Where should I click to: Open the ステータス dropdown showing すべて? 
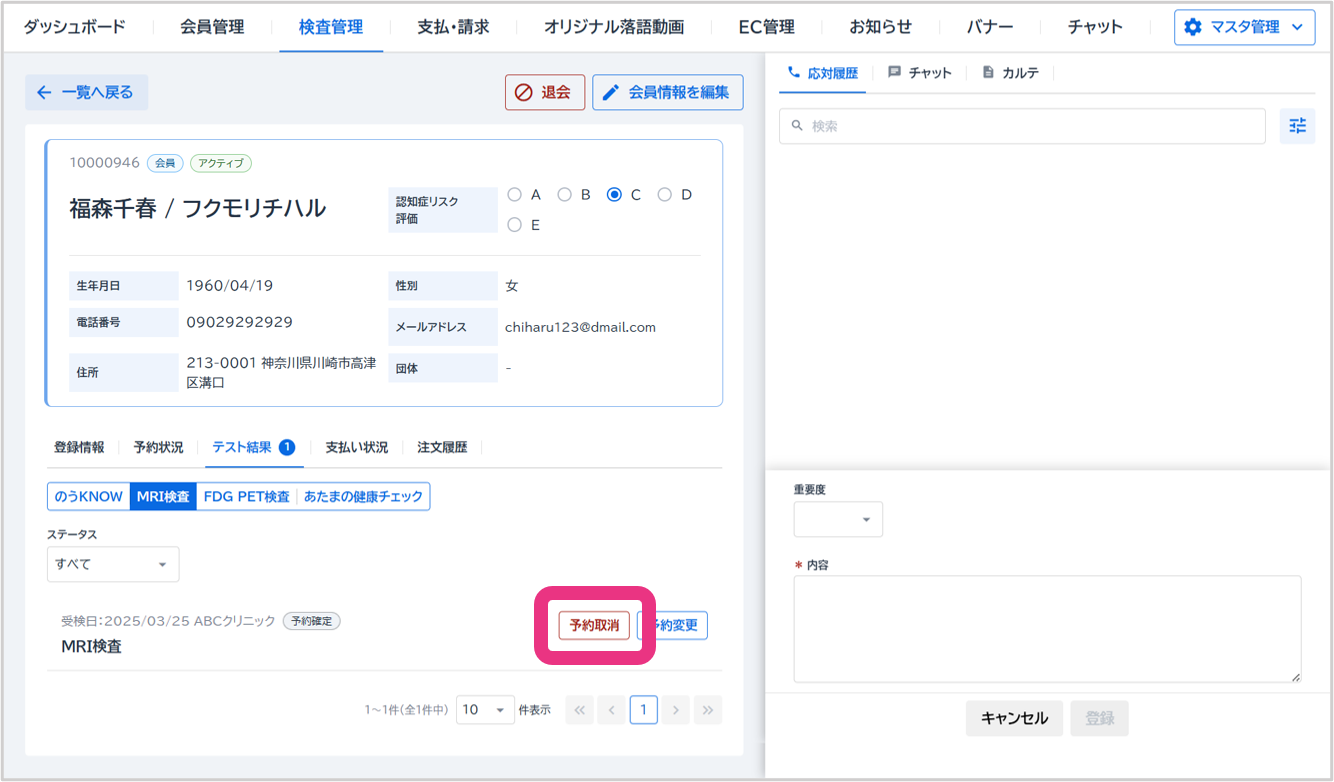[113, 564]
